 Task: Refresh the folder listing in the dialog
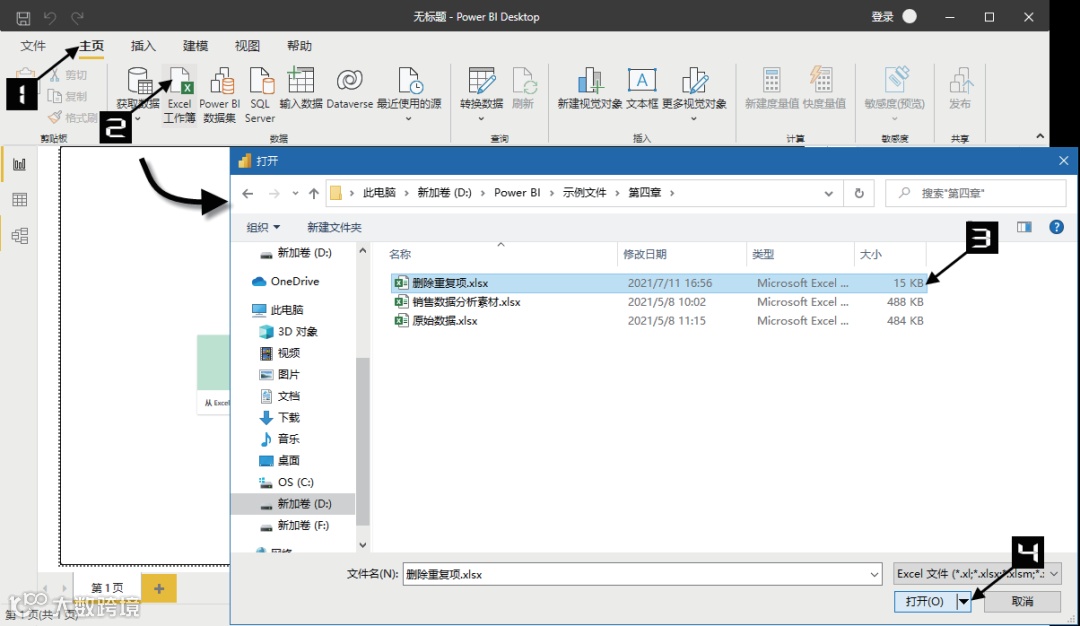tap(859, 194)
